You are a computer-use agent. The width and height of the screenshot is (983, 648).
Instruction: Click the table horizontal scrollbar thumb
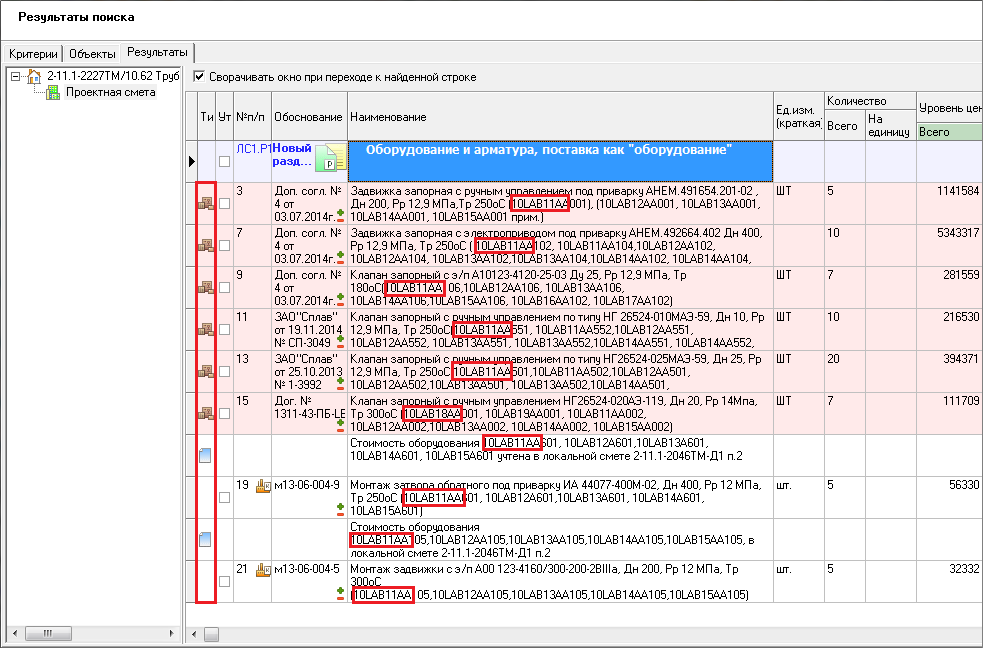(211, 634)
